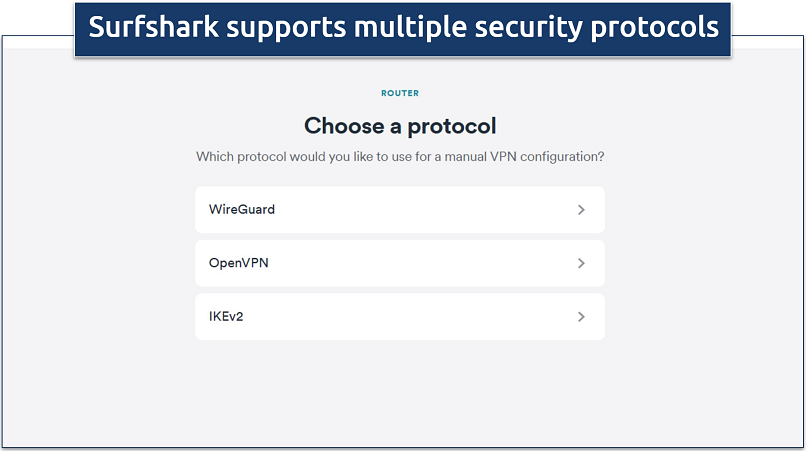This screenshot has width=806, height=451.
Task: Click the IKEv2 text label
Action: pyautogui.click(x=226, y=316)
